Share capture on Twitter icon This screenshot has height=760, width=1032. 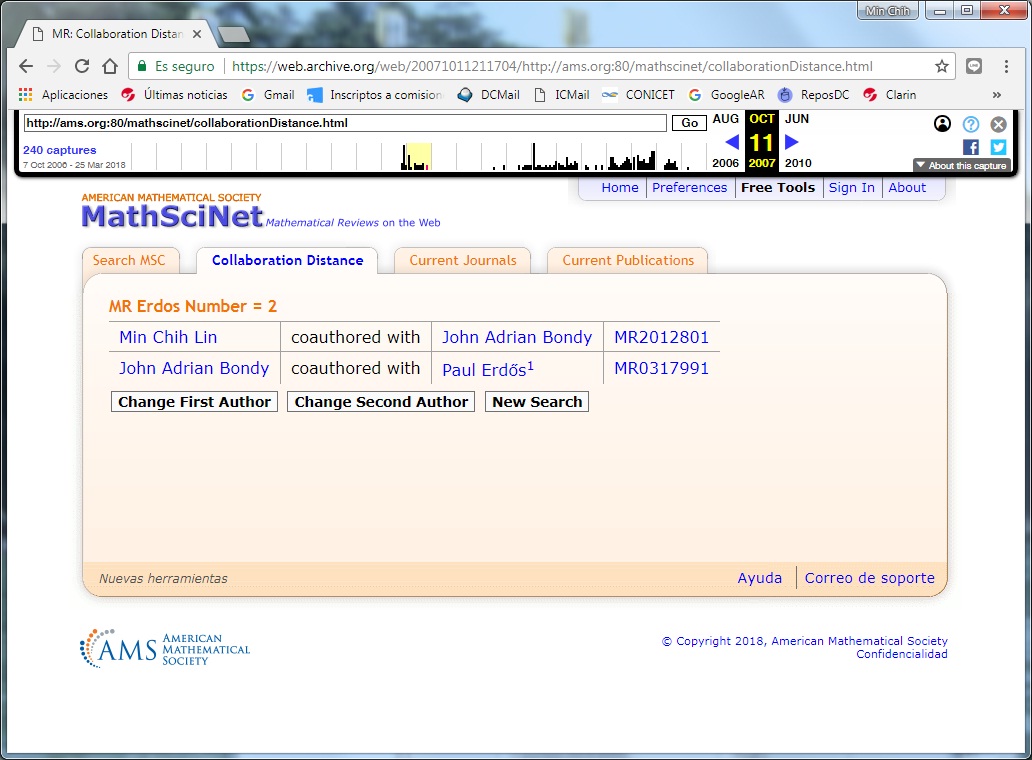(998, 147)
